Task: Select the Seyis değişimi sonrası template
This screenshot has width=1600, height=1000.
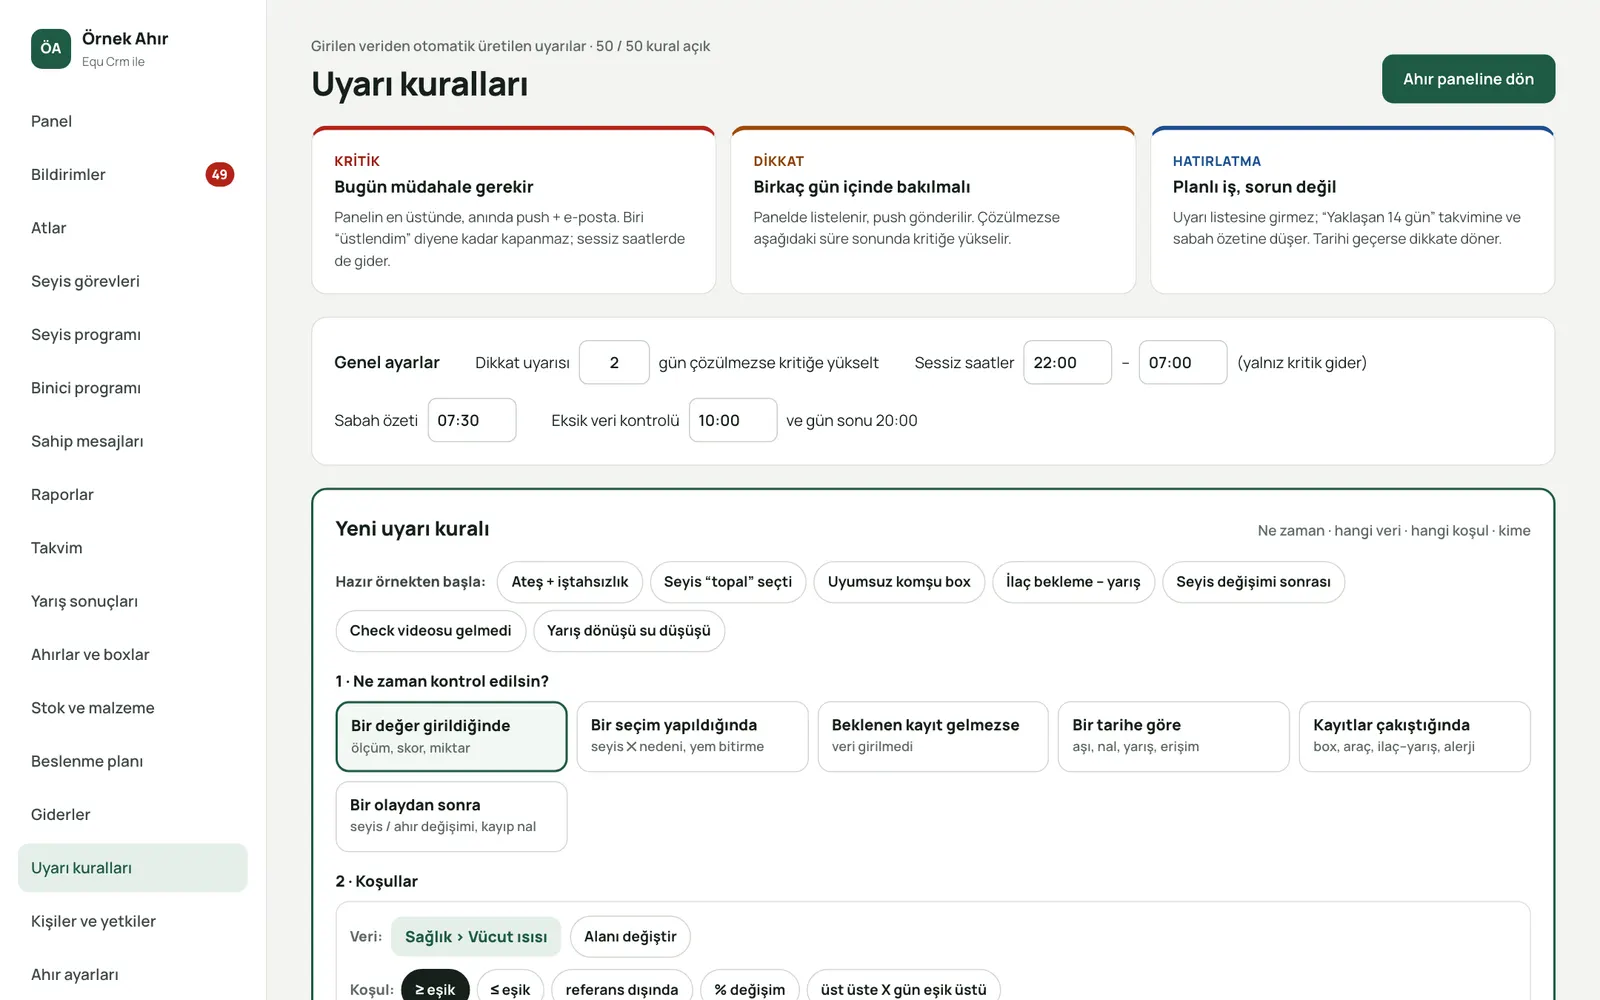Action: point(1253,582)
